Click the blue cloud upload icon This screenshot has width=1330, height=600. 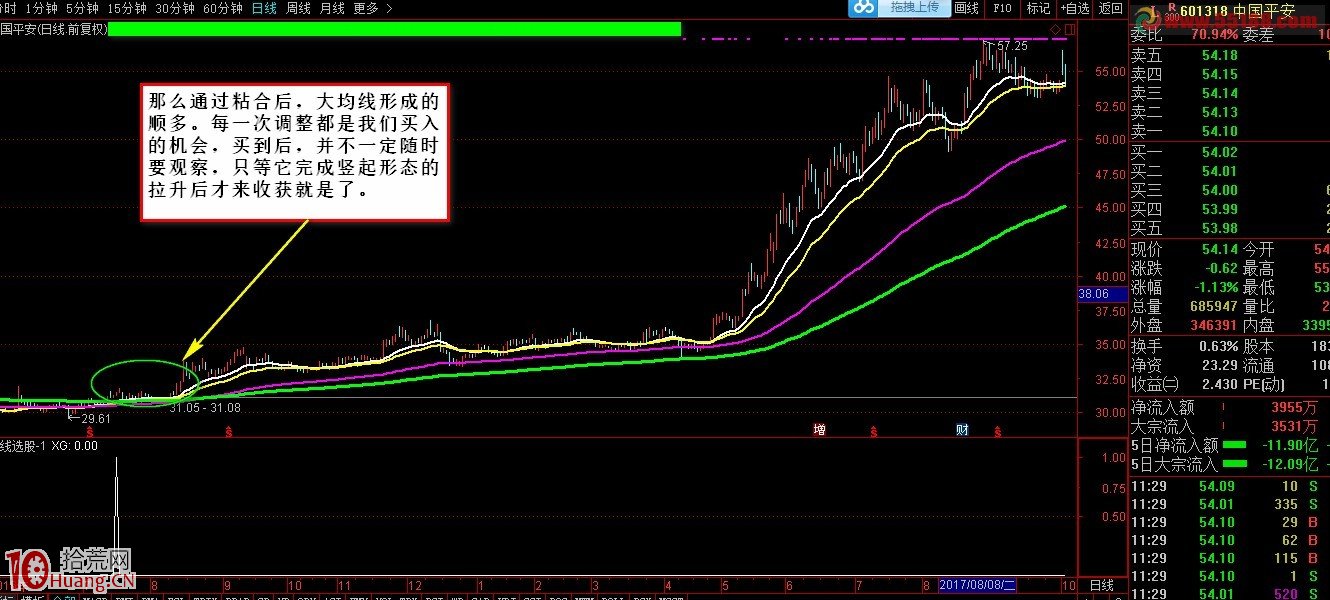point(863,8)
